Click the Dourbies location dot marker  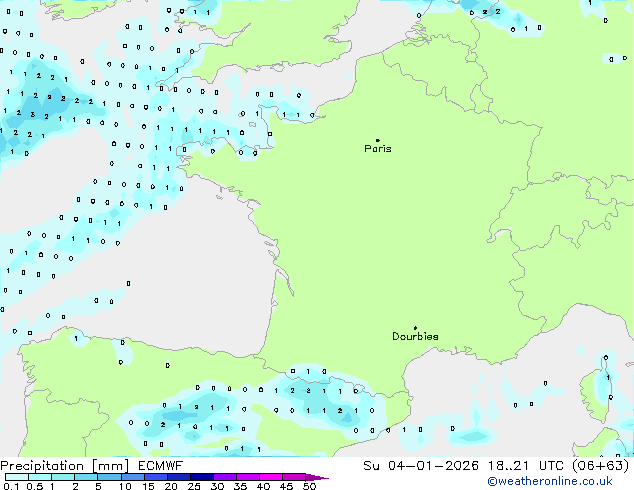click(x=415, y=328)
